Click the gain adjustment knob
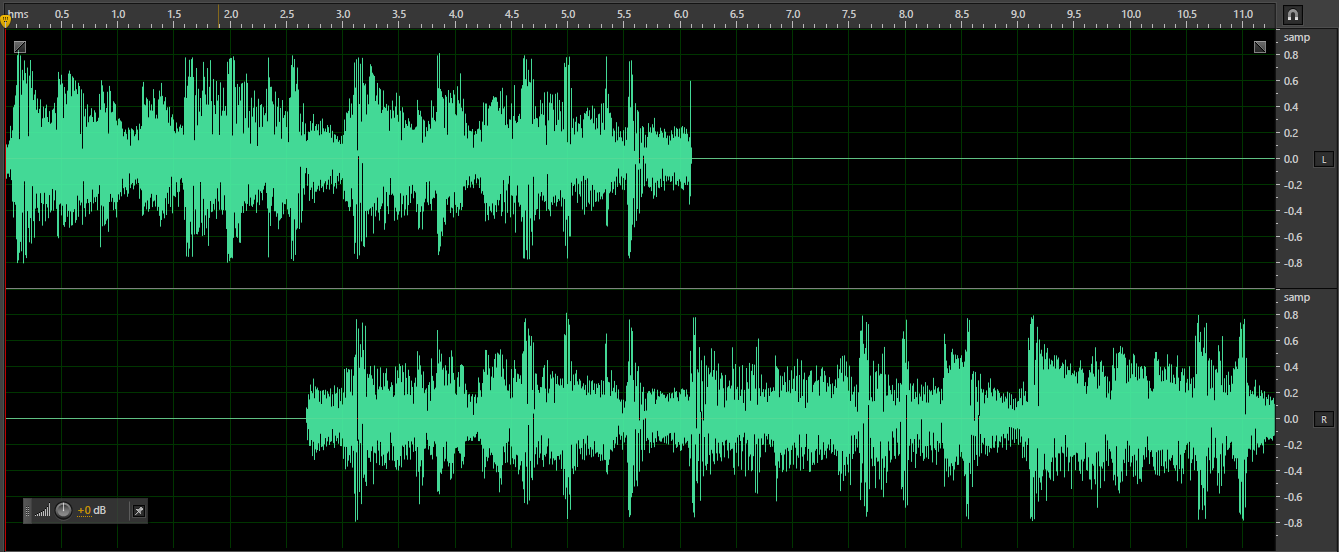The image size is (1339, 552). point(64,511)
